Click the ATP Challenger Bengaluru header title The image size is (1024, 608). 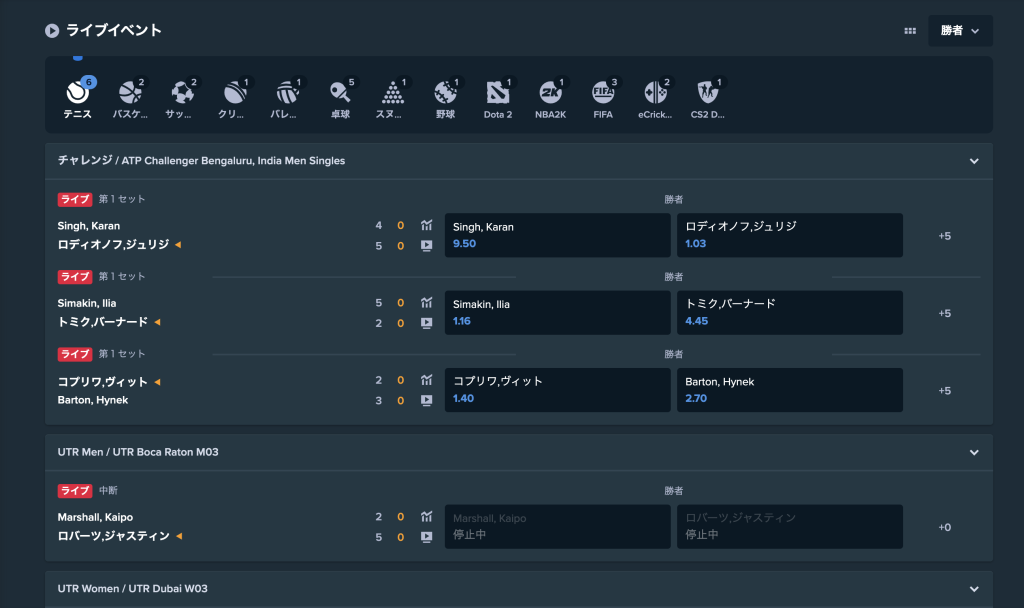[201, 161]
